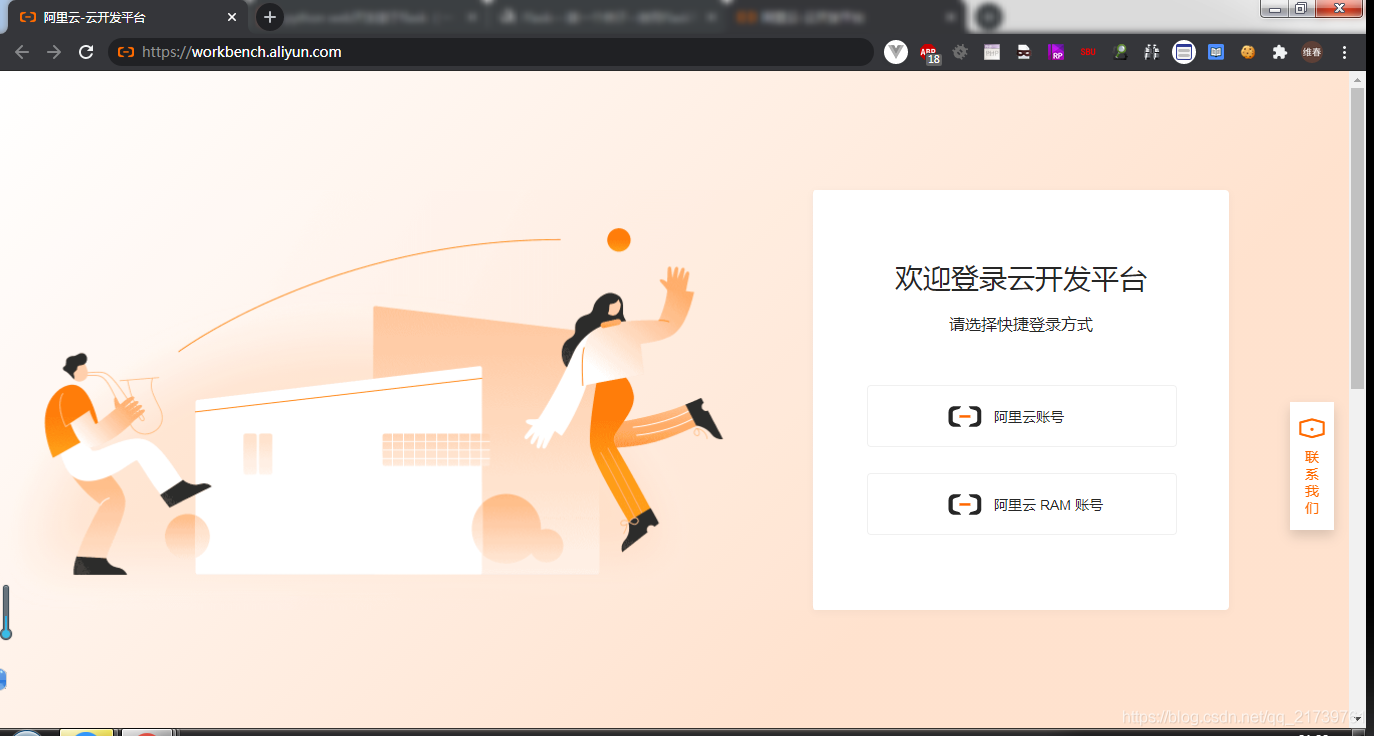Open the Chrome three-dot menu
1374x736 pixels.
pos(1345,52)
